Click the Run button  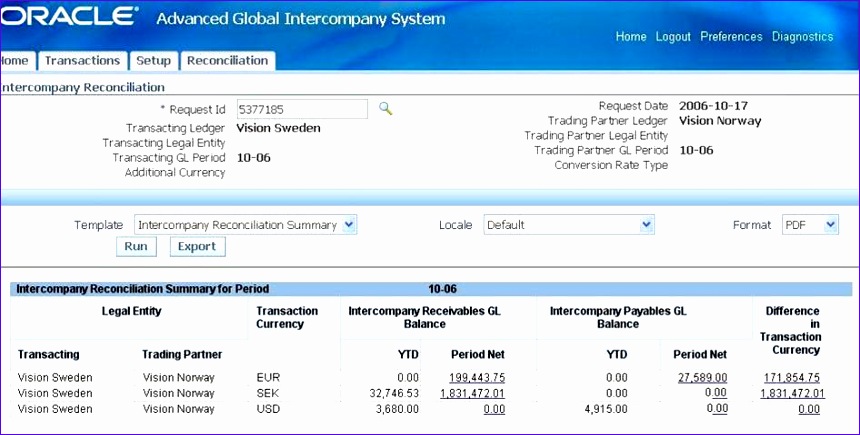pyautogui.click(x=136, y=246)
